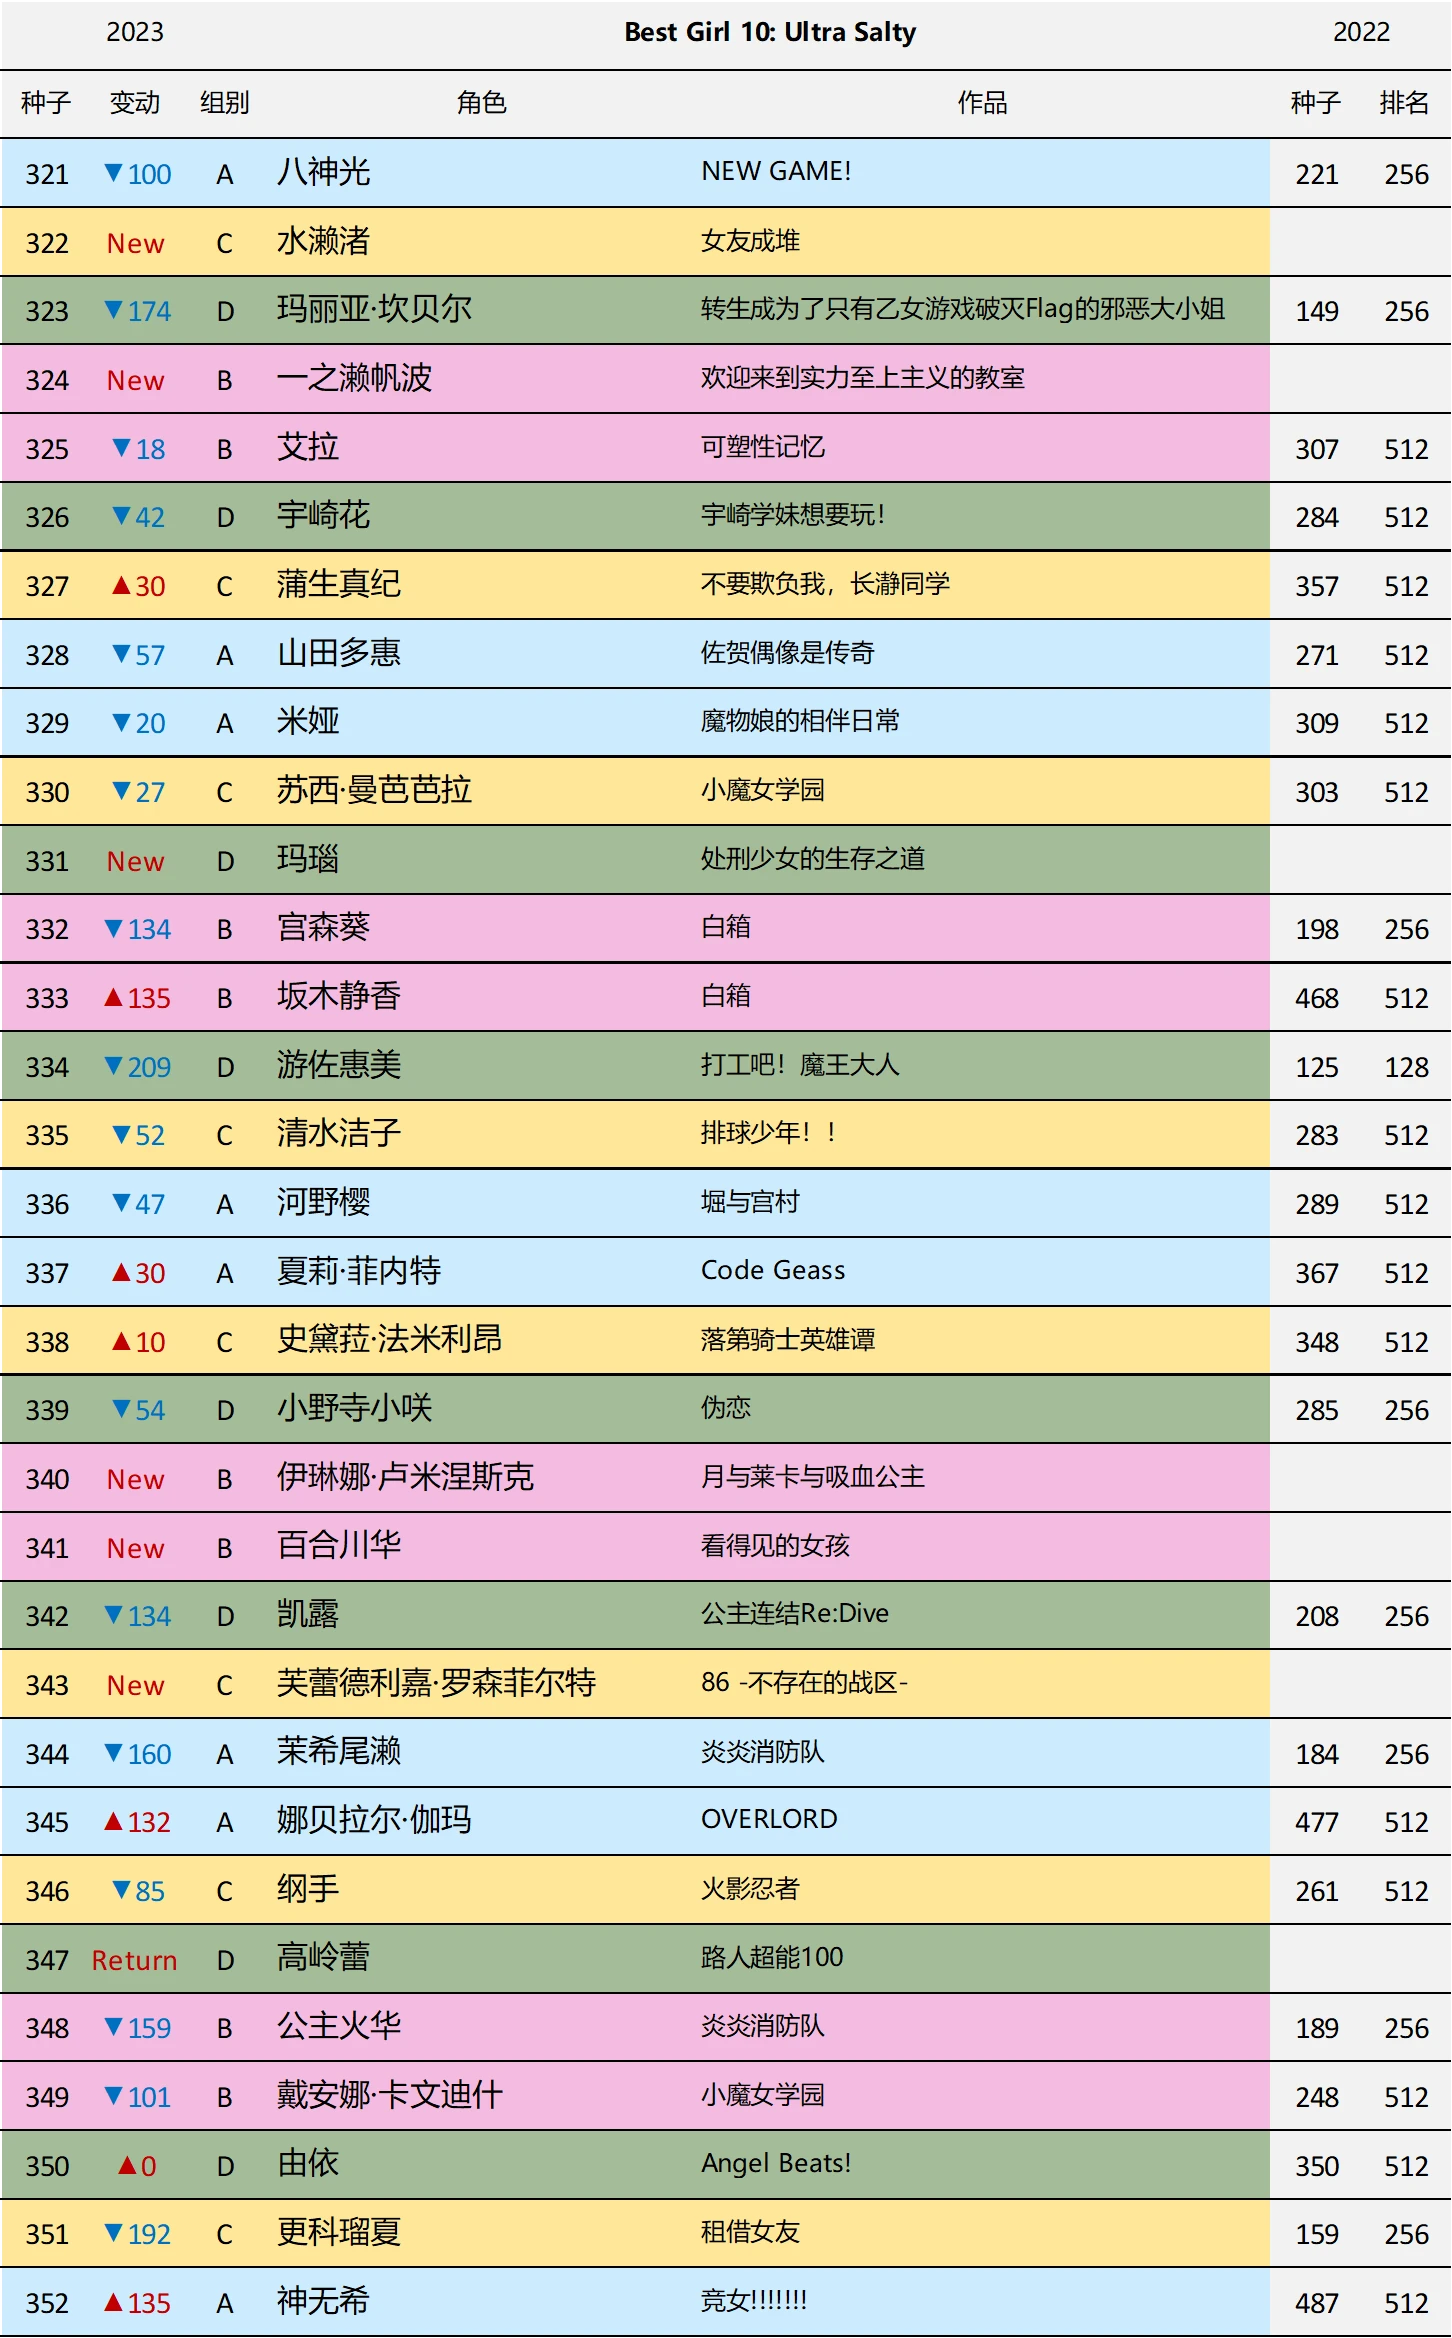Select character '神无希'
Image resolution: width=1452 pixels, height=2338 pixels.
pos(324,2302)
